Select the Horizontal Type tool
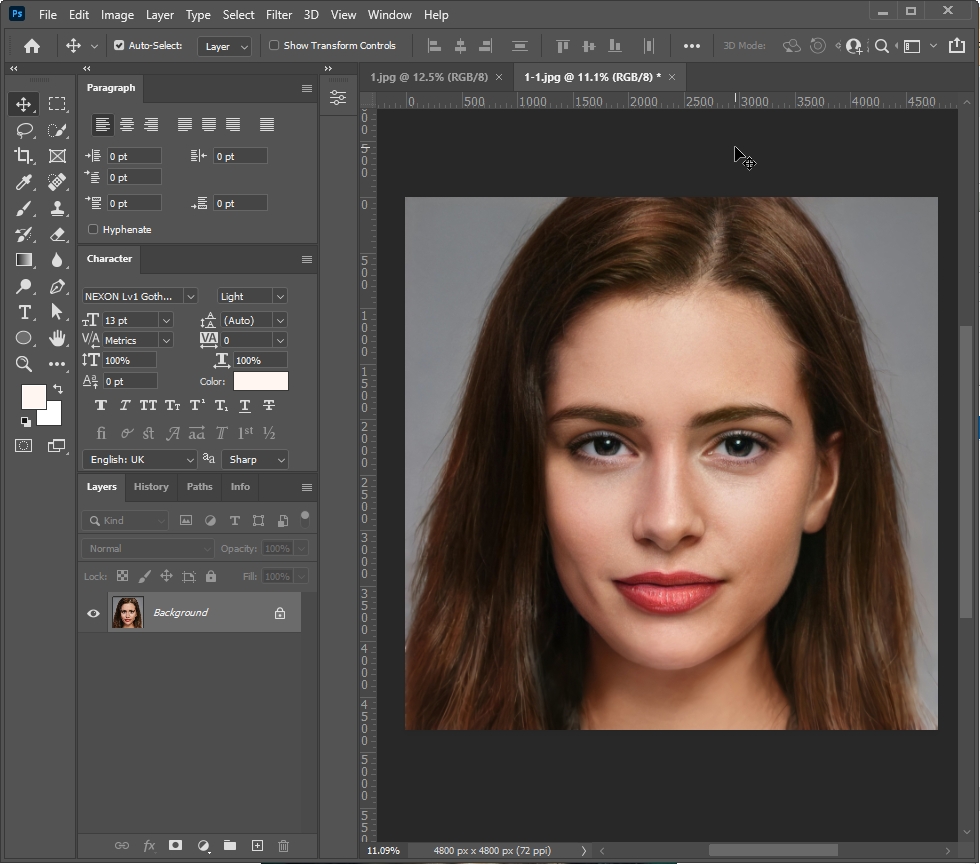This screenshot has height=864, width=980. pos(24,312)
